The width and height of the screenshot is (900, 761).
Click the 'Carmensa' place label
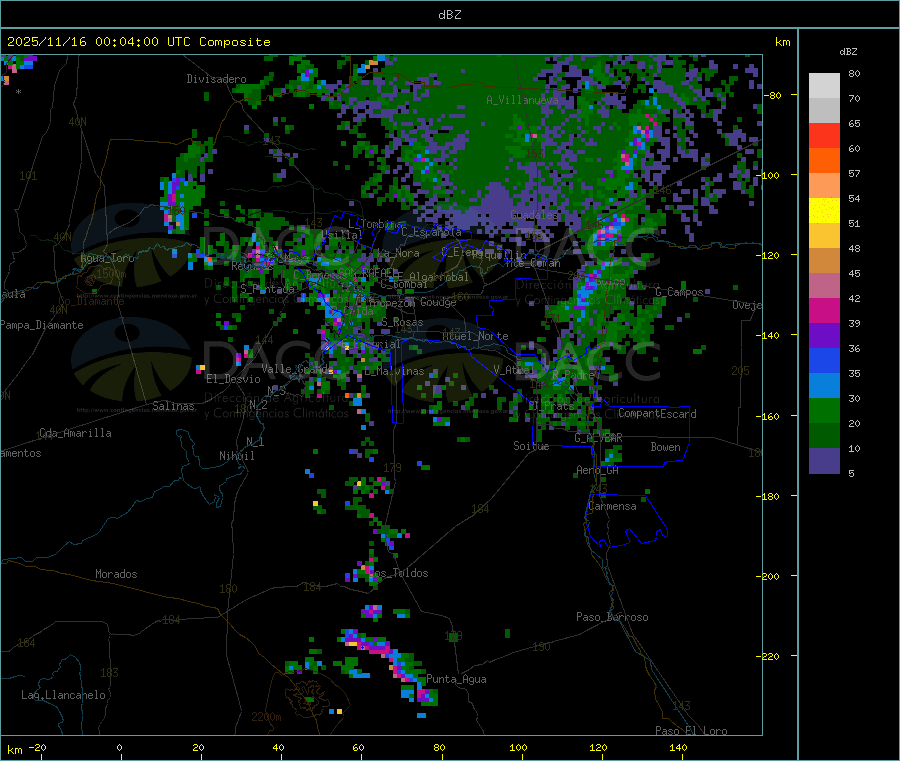(x=612, y=506)
